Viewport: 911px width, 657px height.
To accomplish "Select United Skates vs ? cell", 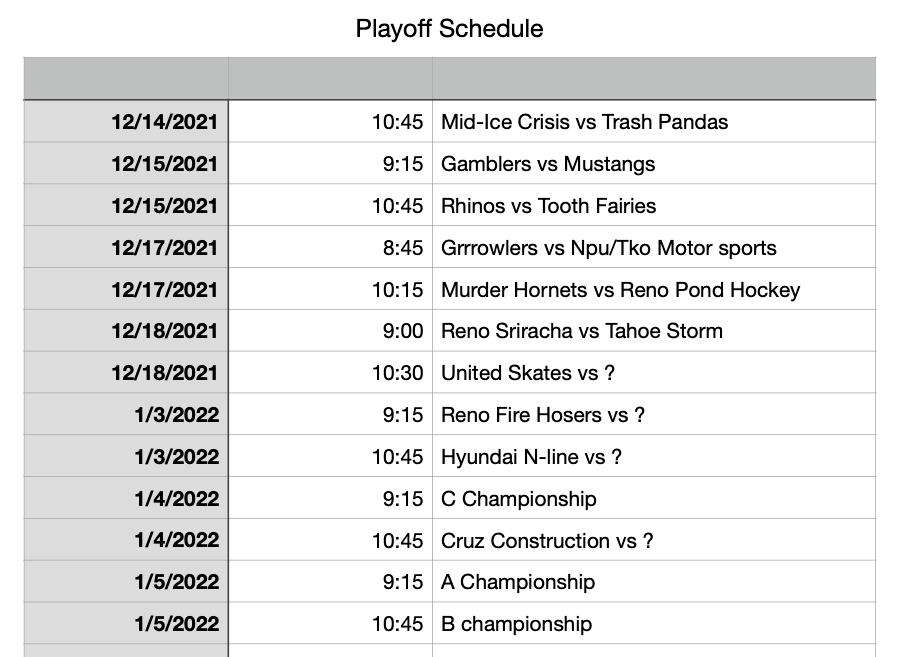I will [x=527, y=373].
